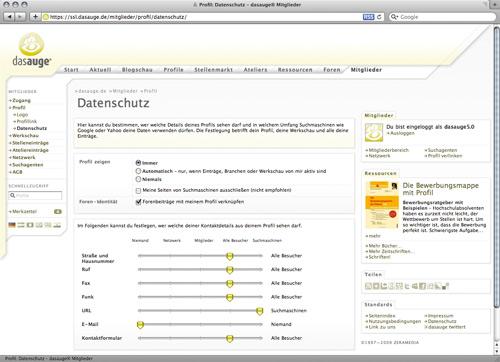Select the German flag
Viewport: 500px width, 362px height.
pyautogui.click(x=12, y=225)
